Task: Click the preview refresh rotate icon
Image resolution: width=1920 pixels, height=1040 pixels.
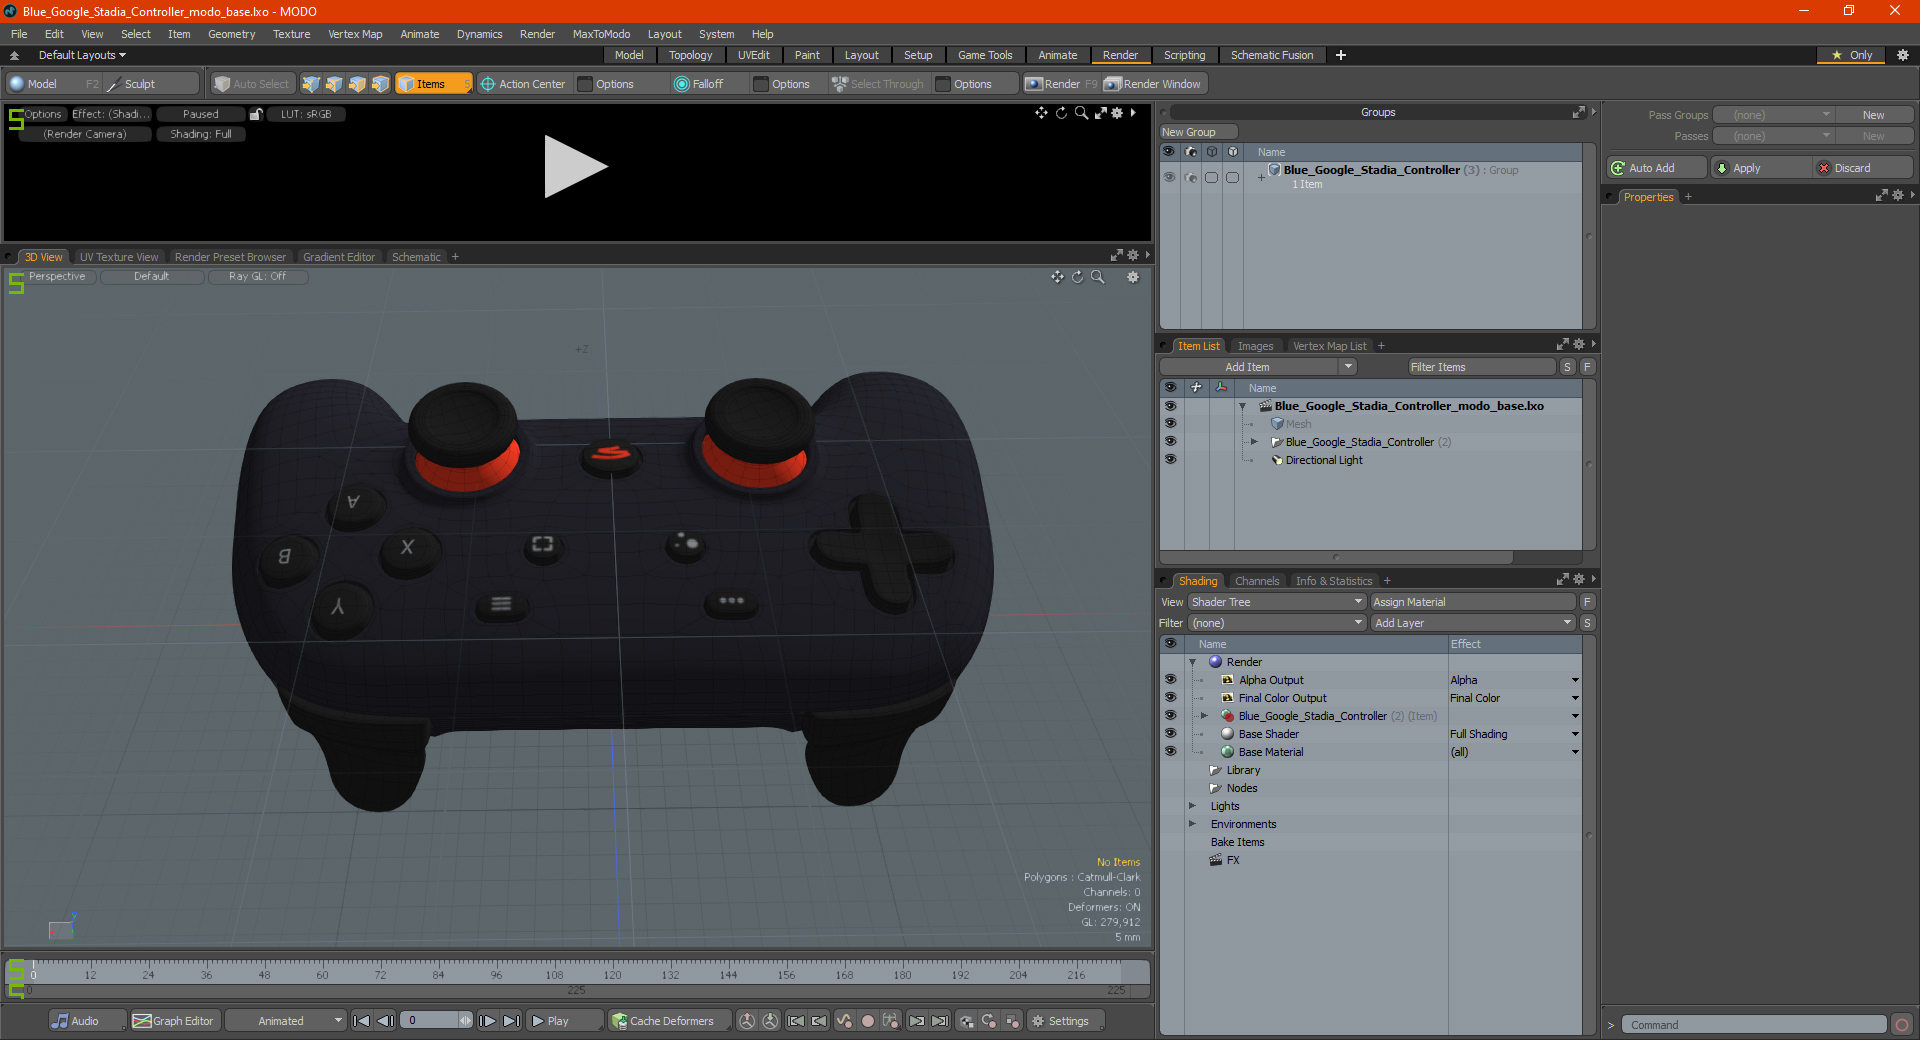Action: (x=1061, y=113)
